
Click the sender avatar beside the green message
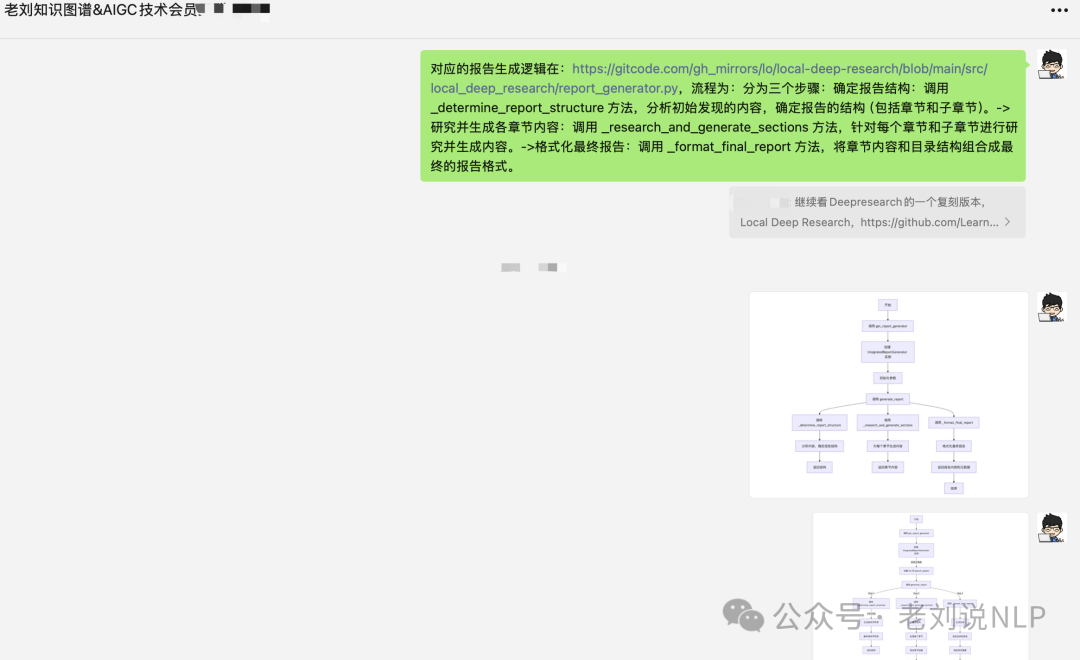click(x=1052, y=65)
